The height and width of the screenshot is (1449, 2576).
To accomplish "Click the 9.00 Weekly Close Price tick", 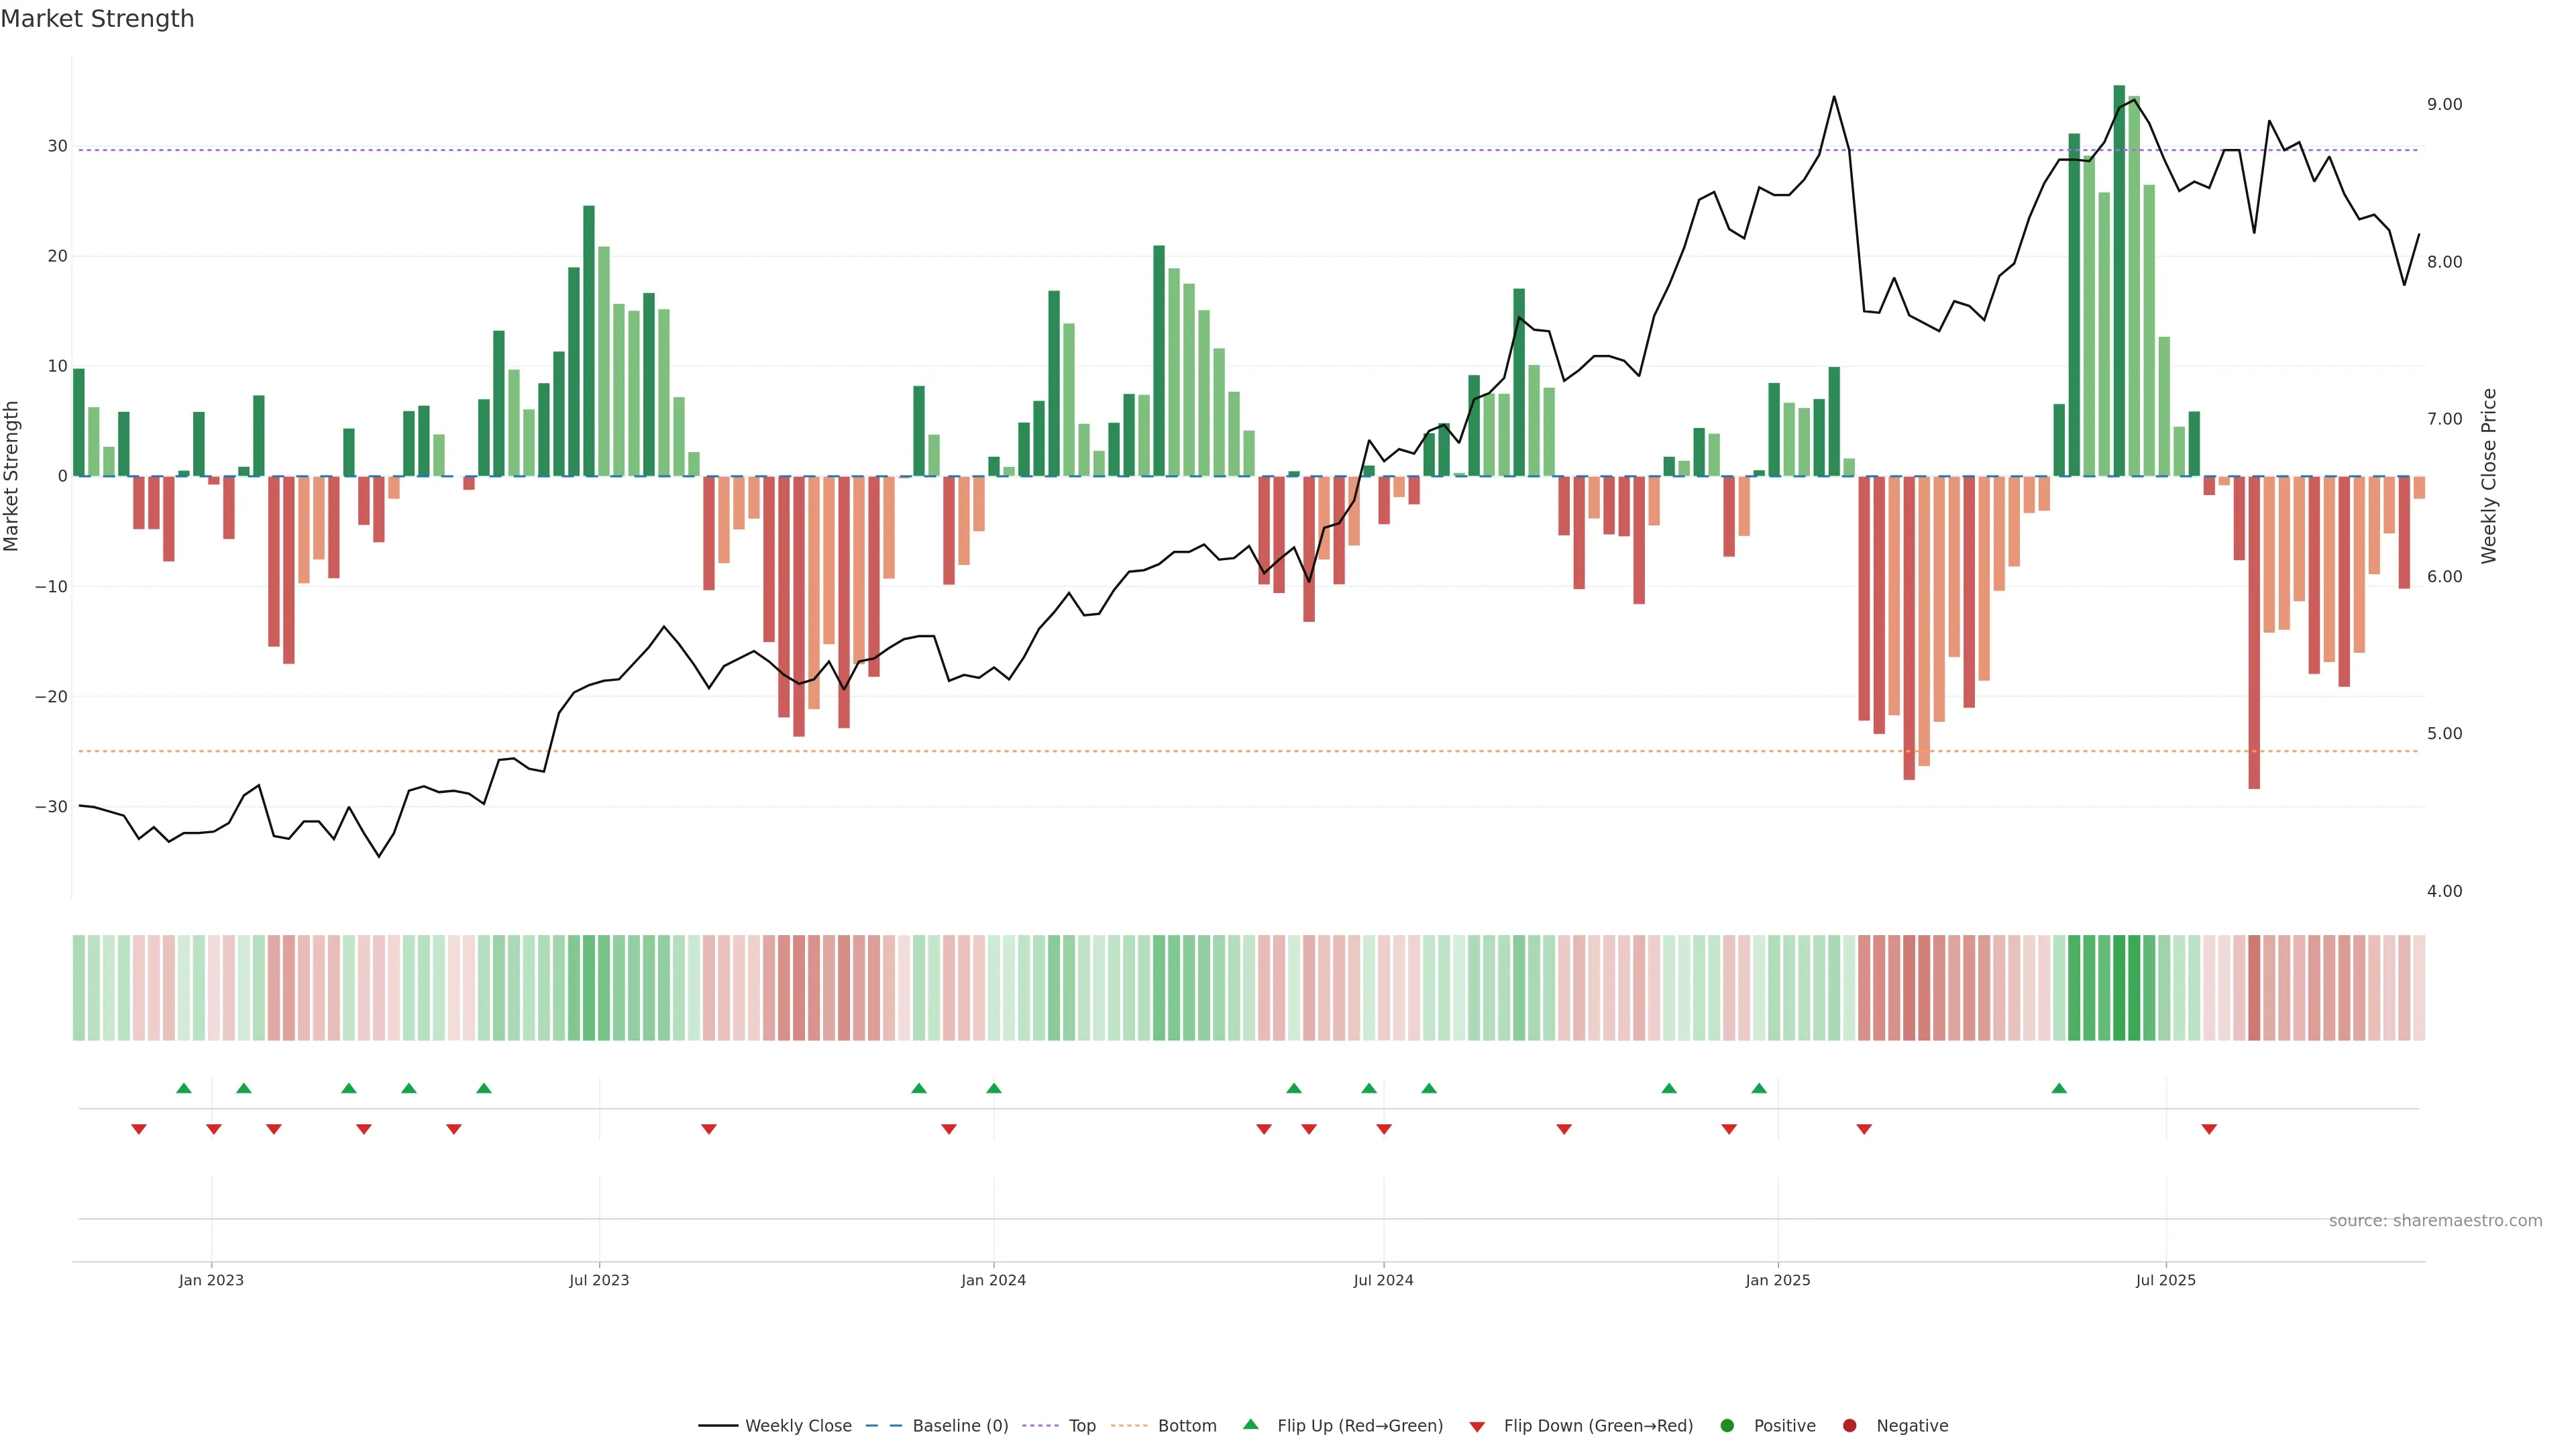I will pos(2444,105).
